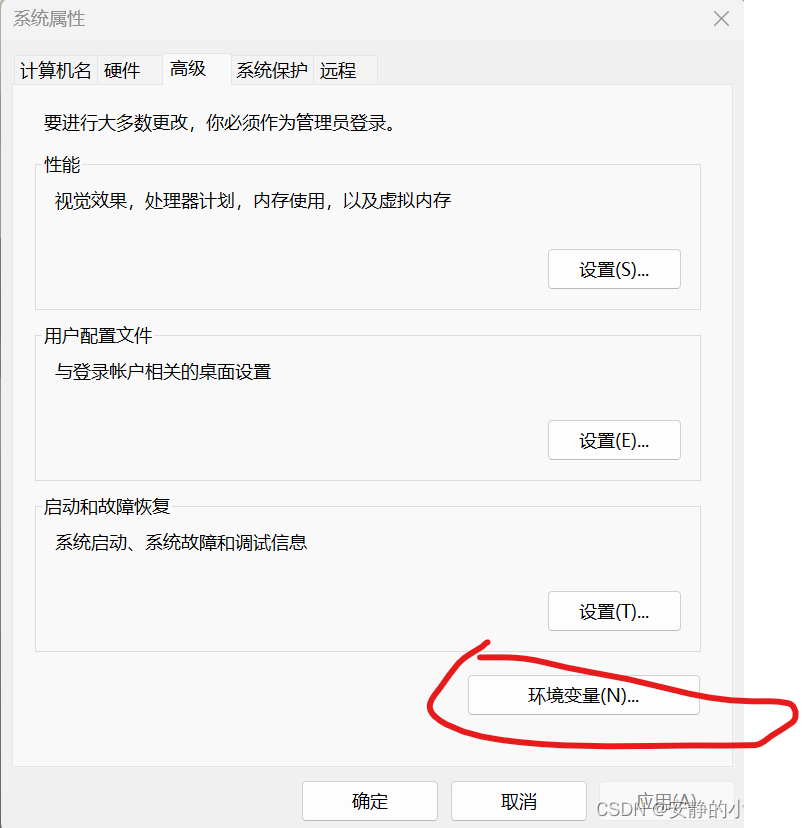The width and height of the screenshot is (802, 828).
Task: Select the 高级 tab
Action: 188,69
